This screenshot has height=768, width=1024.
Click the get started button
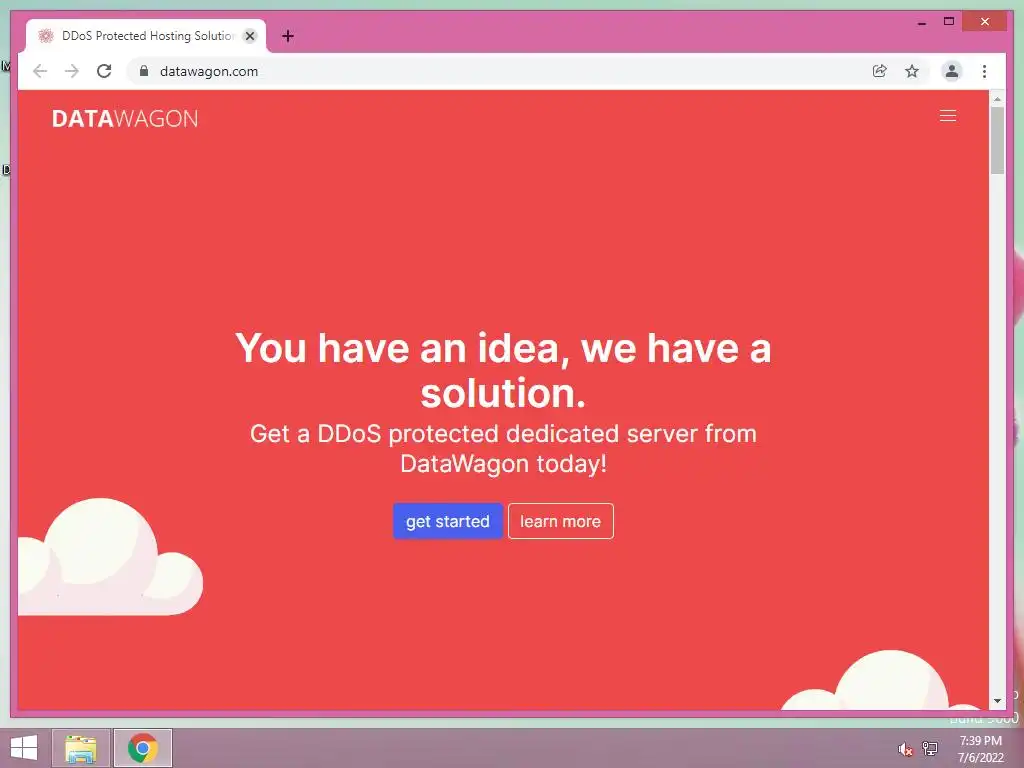pos(447,521)
